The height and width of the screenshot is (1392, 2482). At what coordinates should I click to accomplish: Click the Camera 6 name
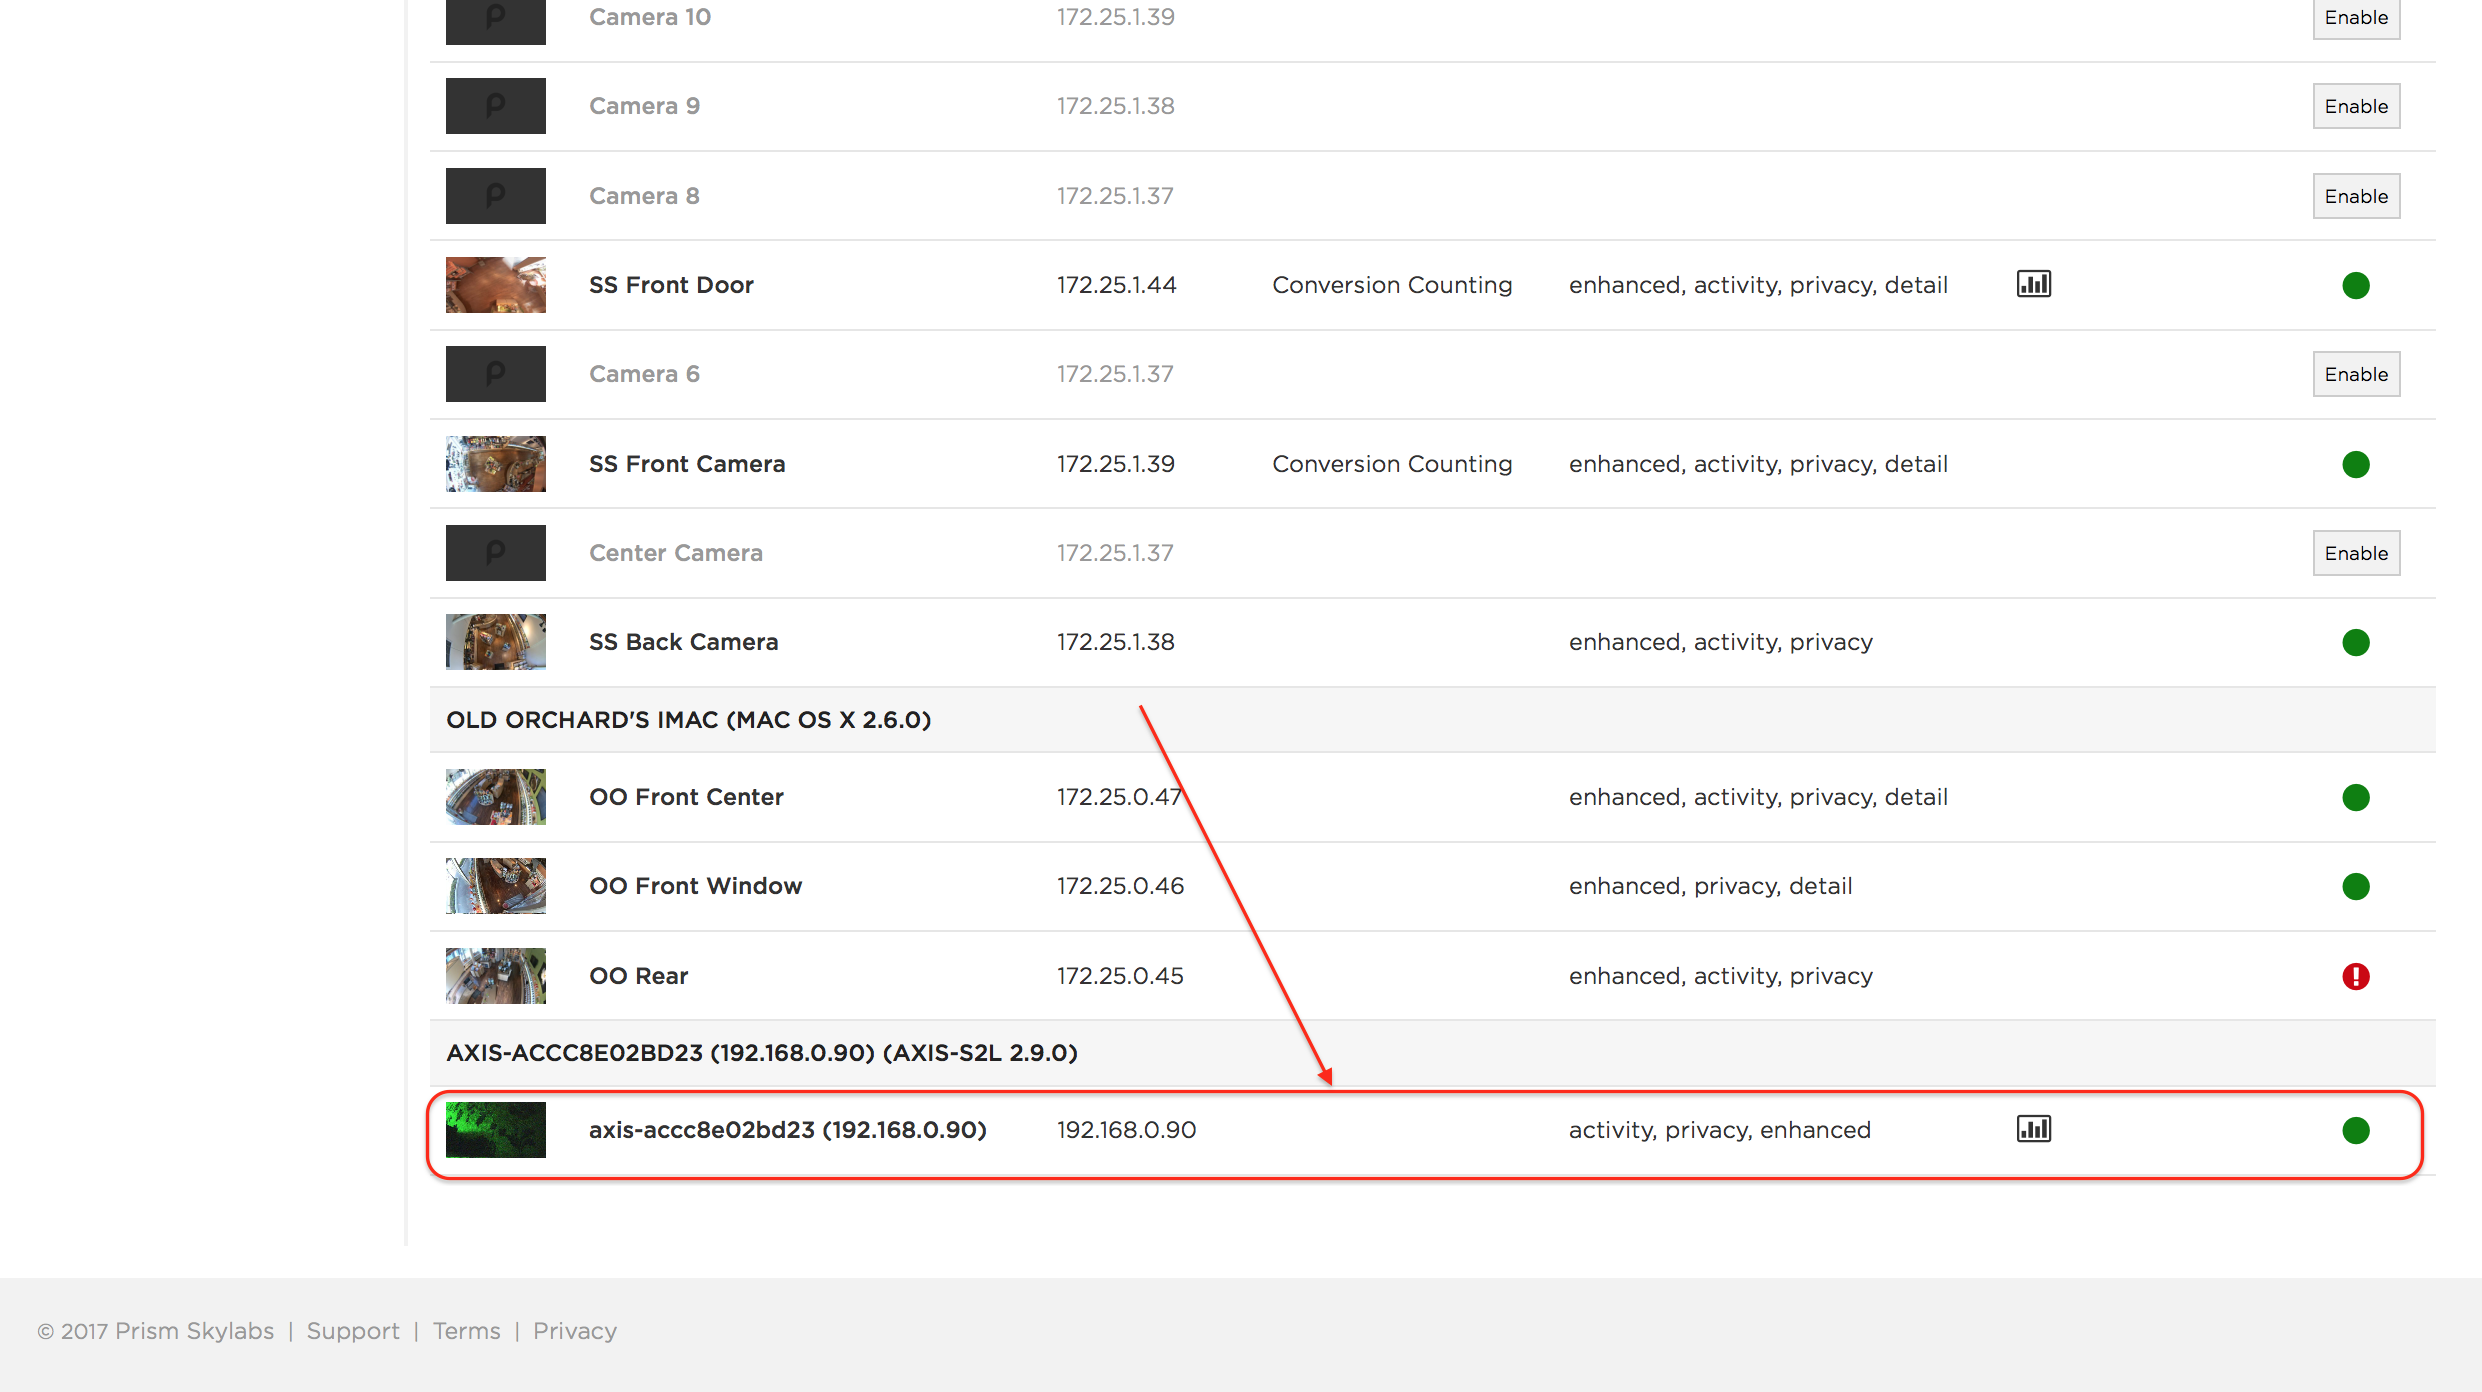(644, 374)
